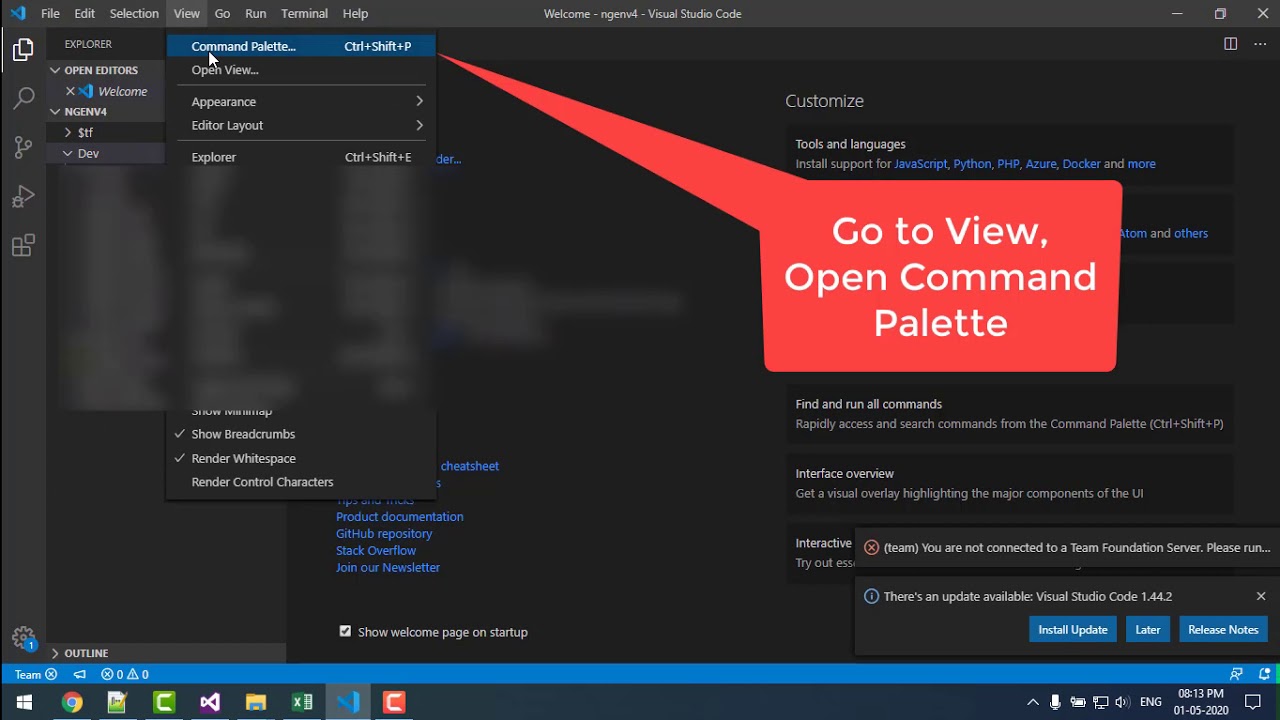Click the Later button
This screenshot has width=1280, height=720.
(x=1148, y=629)
